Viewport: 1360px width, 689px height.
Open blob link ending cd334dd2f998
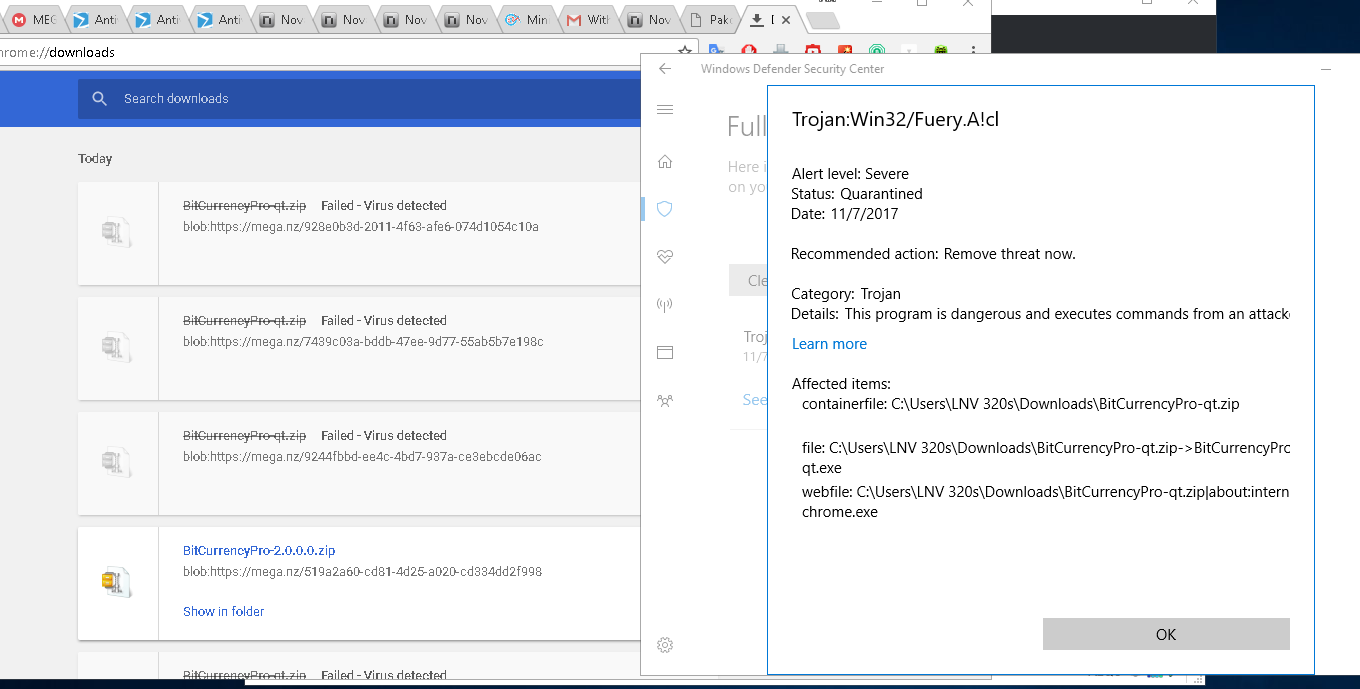click(x=362, y=572)
